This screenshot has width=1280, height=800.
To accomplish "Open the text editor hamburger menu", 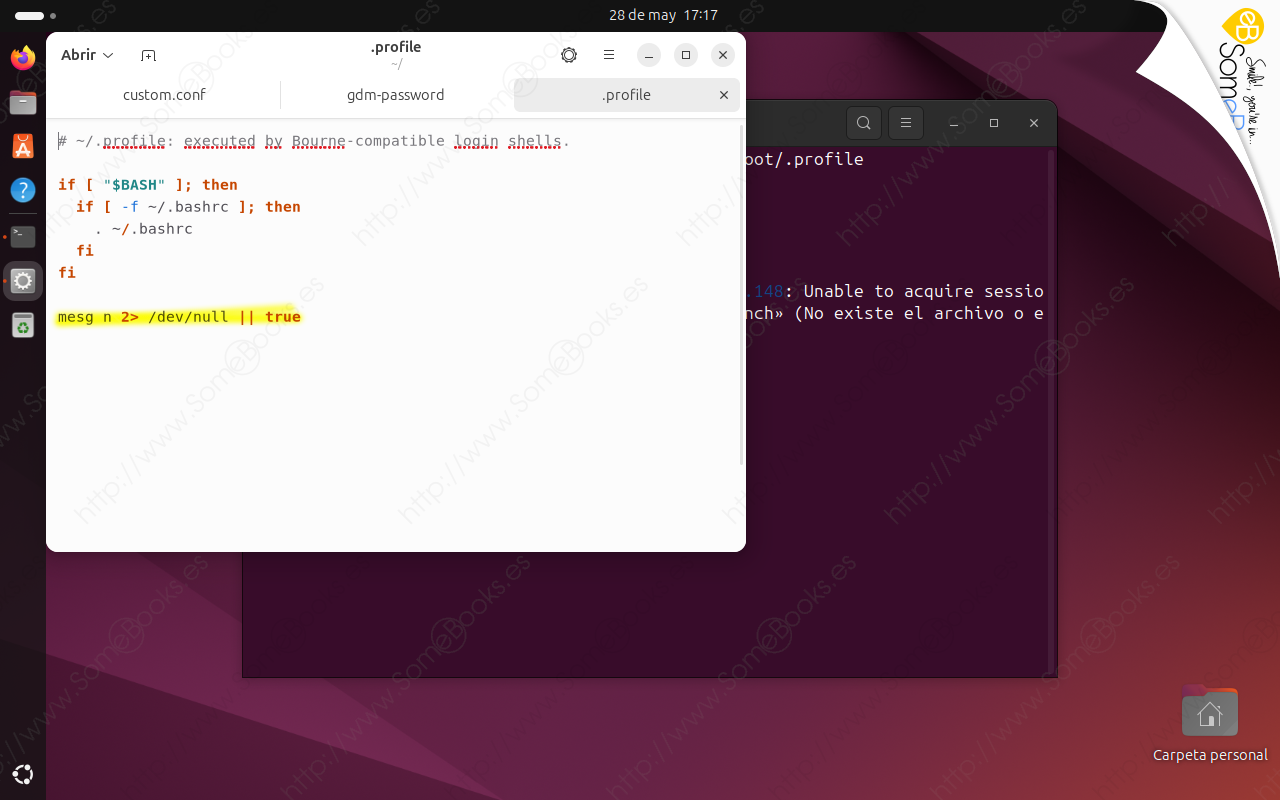I will (609, 55).
